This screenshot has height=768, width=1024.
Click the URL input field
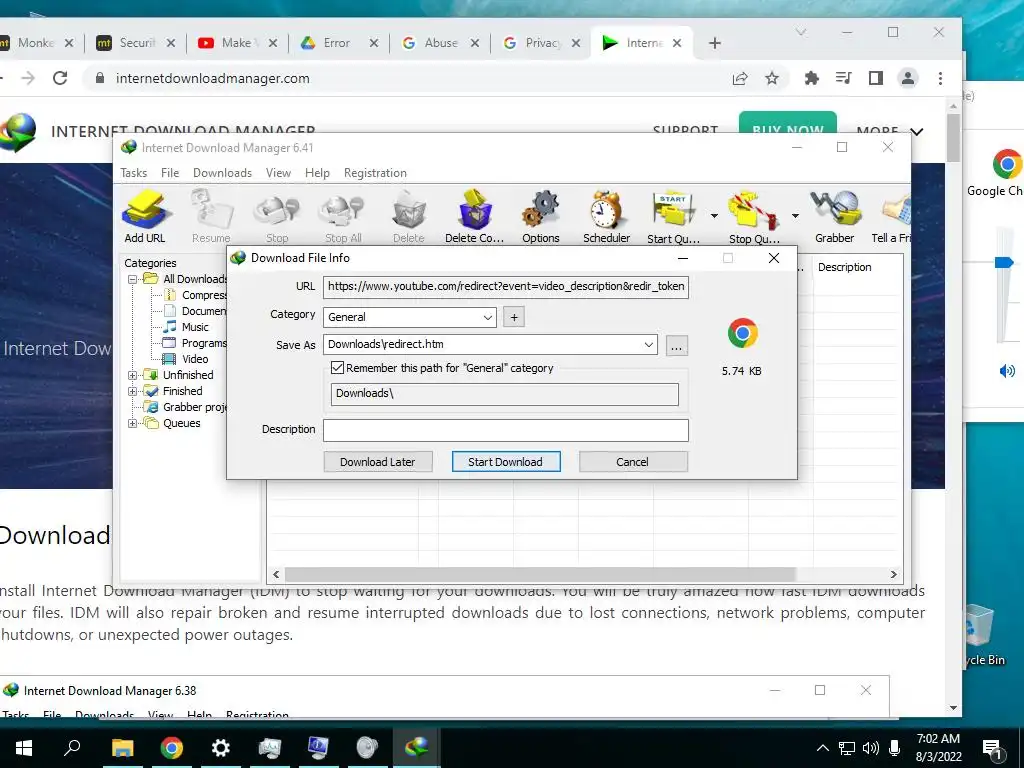click(505, 286)
